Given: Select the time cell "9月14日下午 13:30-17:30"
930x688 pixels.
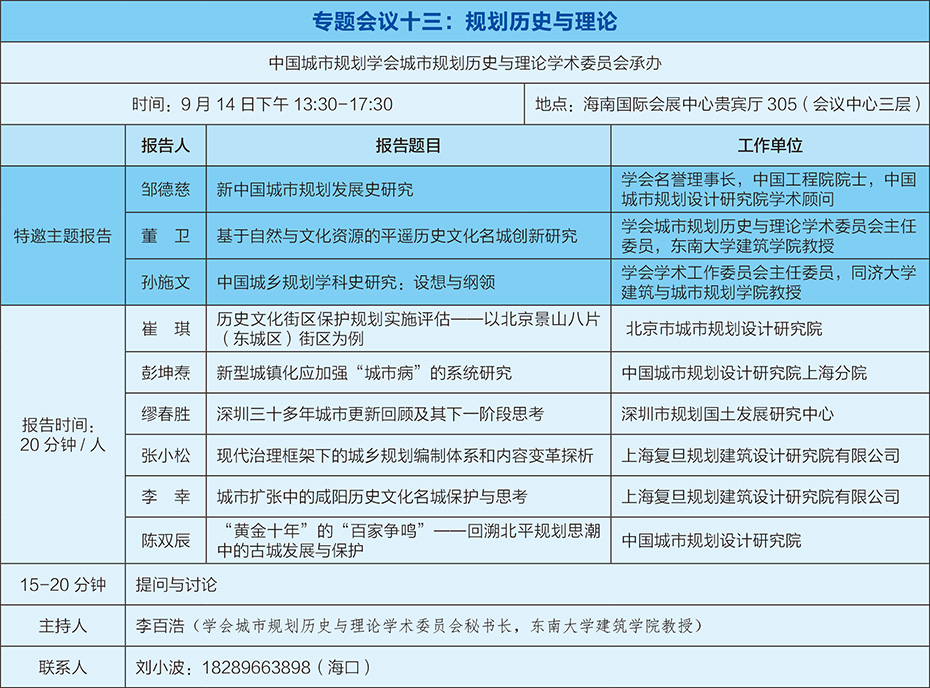Looking at the screenshot, I should click(x=262, y=104).
